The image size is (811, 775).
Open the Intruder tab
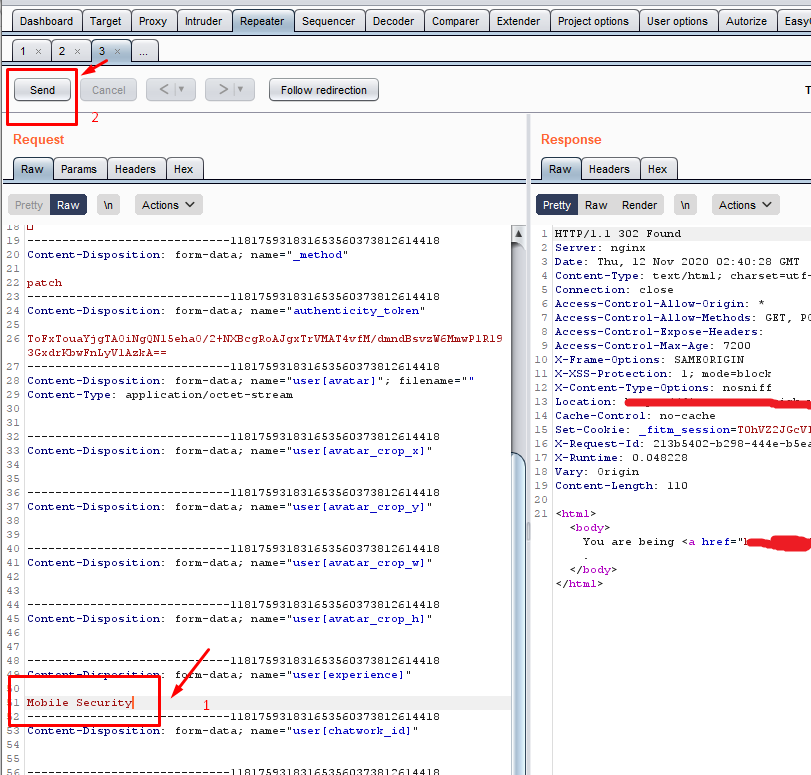tap(203, 21)
